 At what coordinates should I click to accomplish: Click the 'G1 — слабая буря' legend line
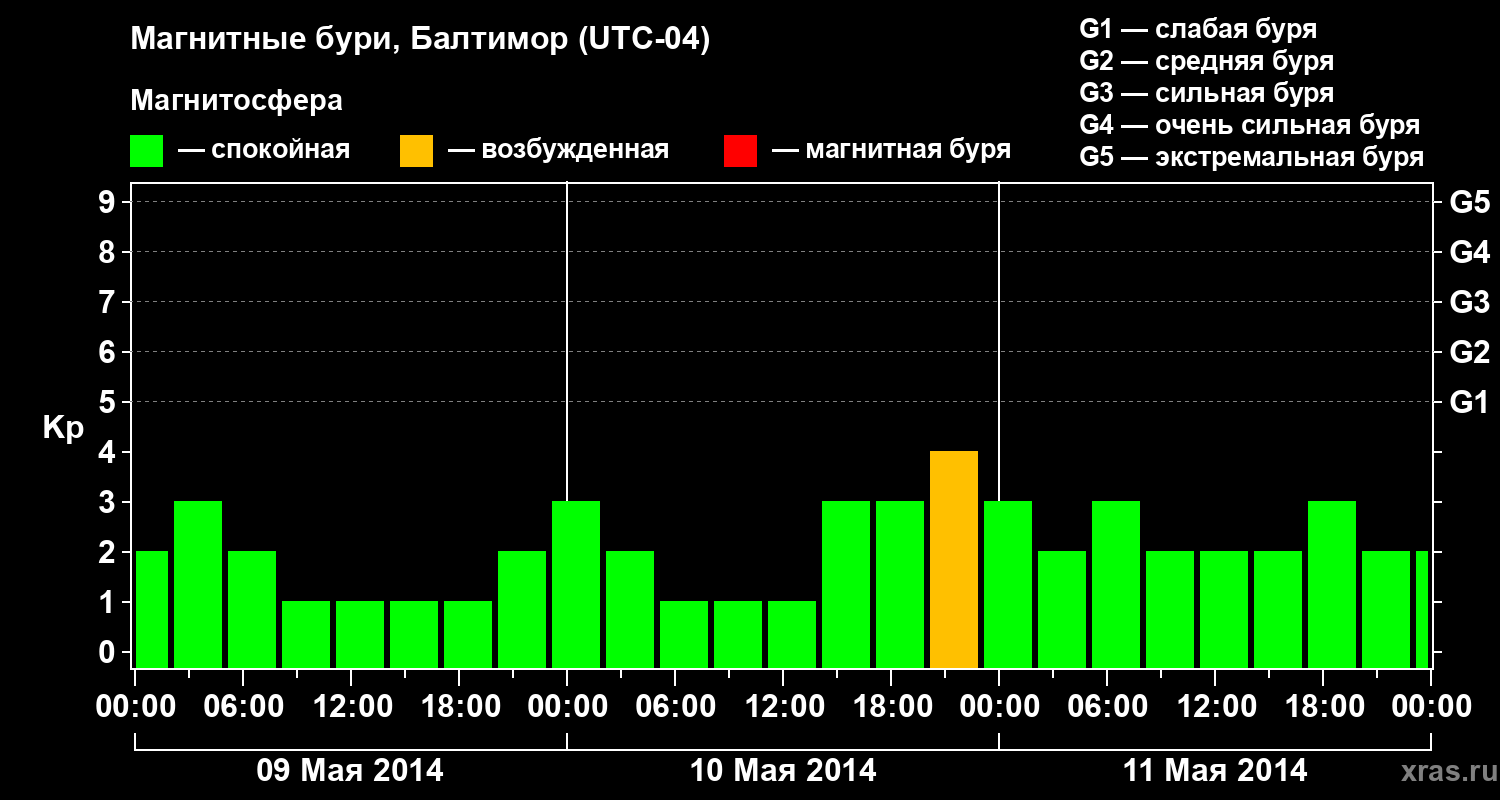[1198, 29]
